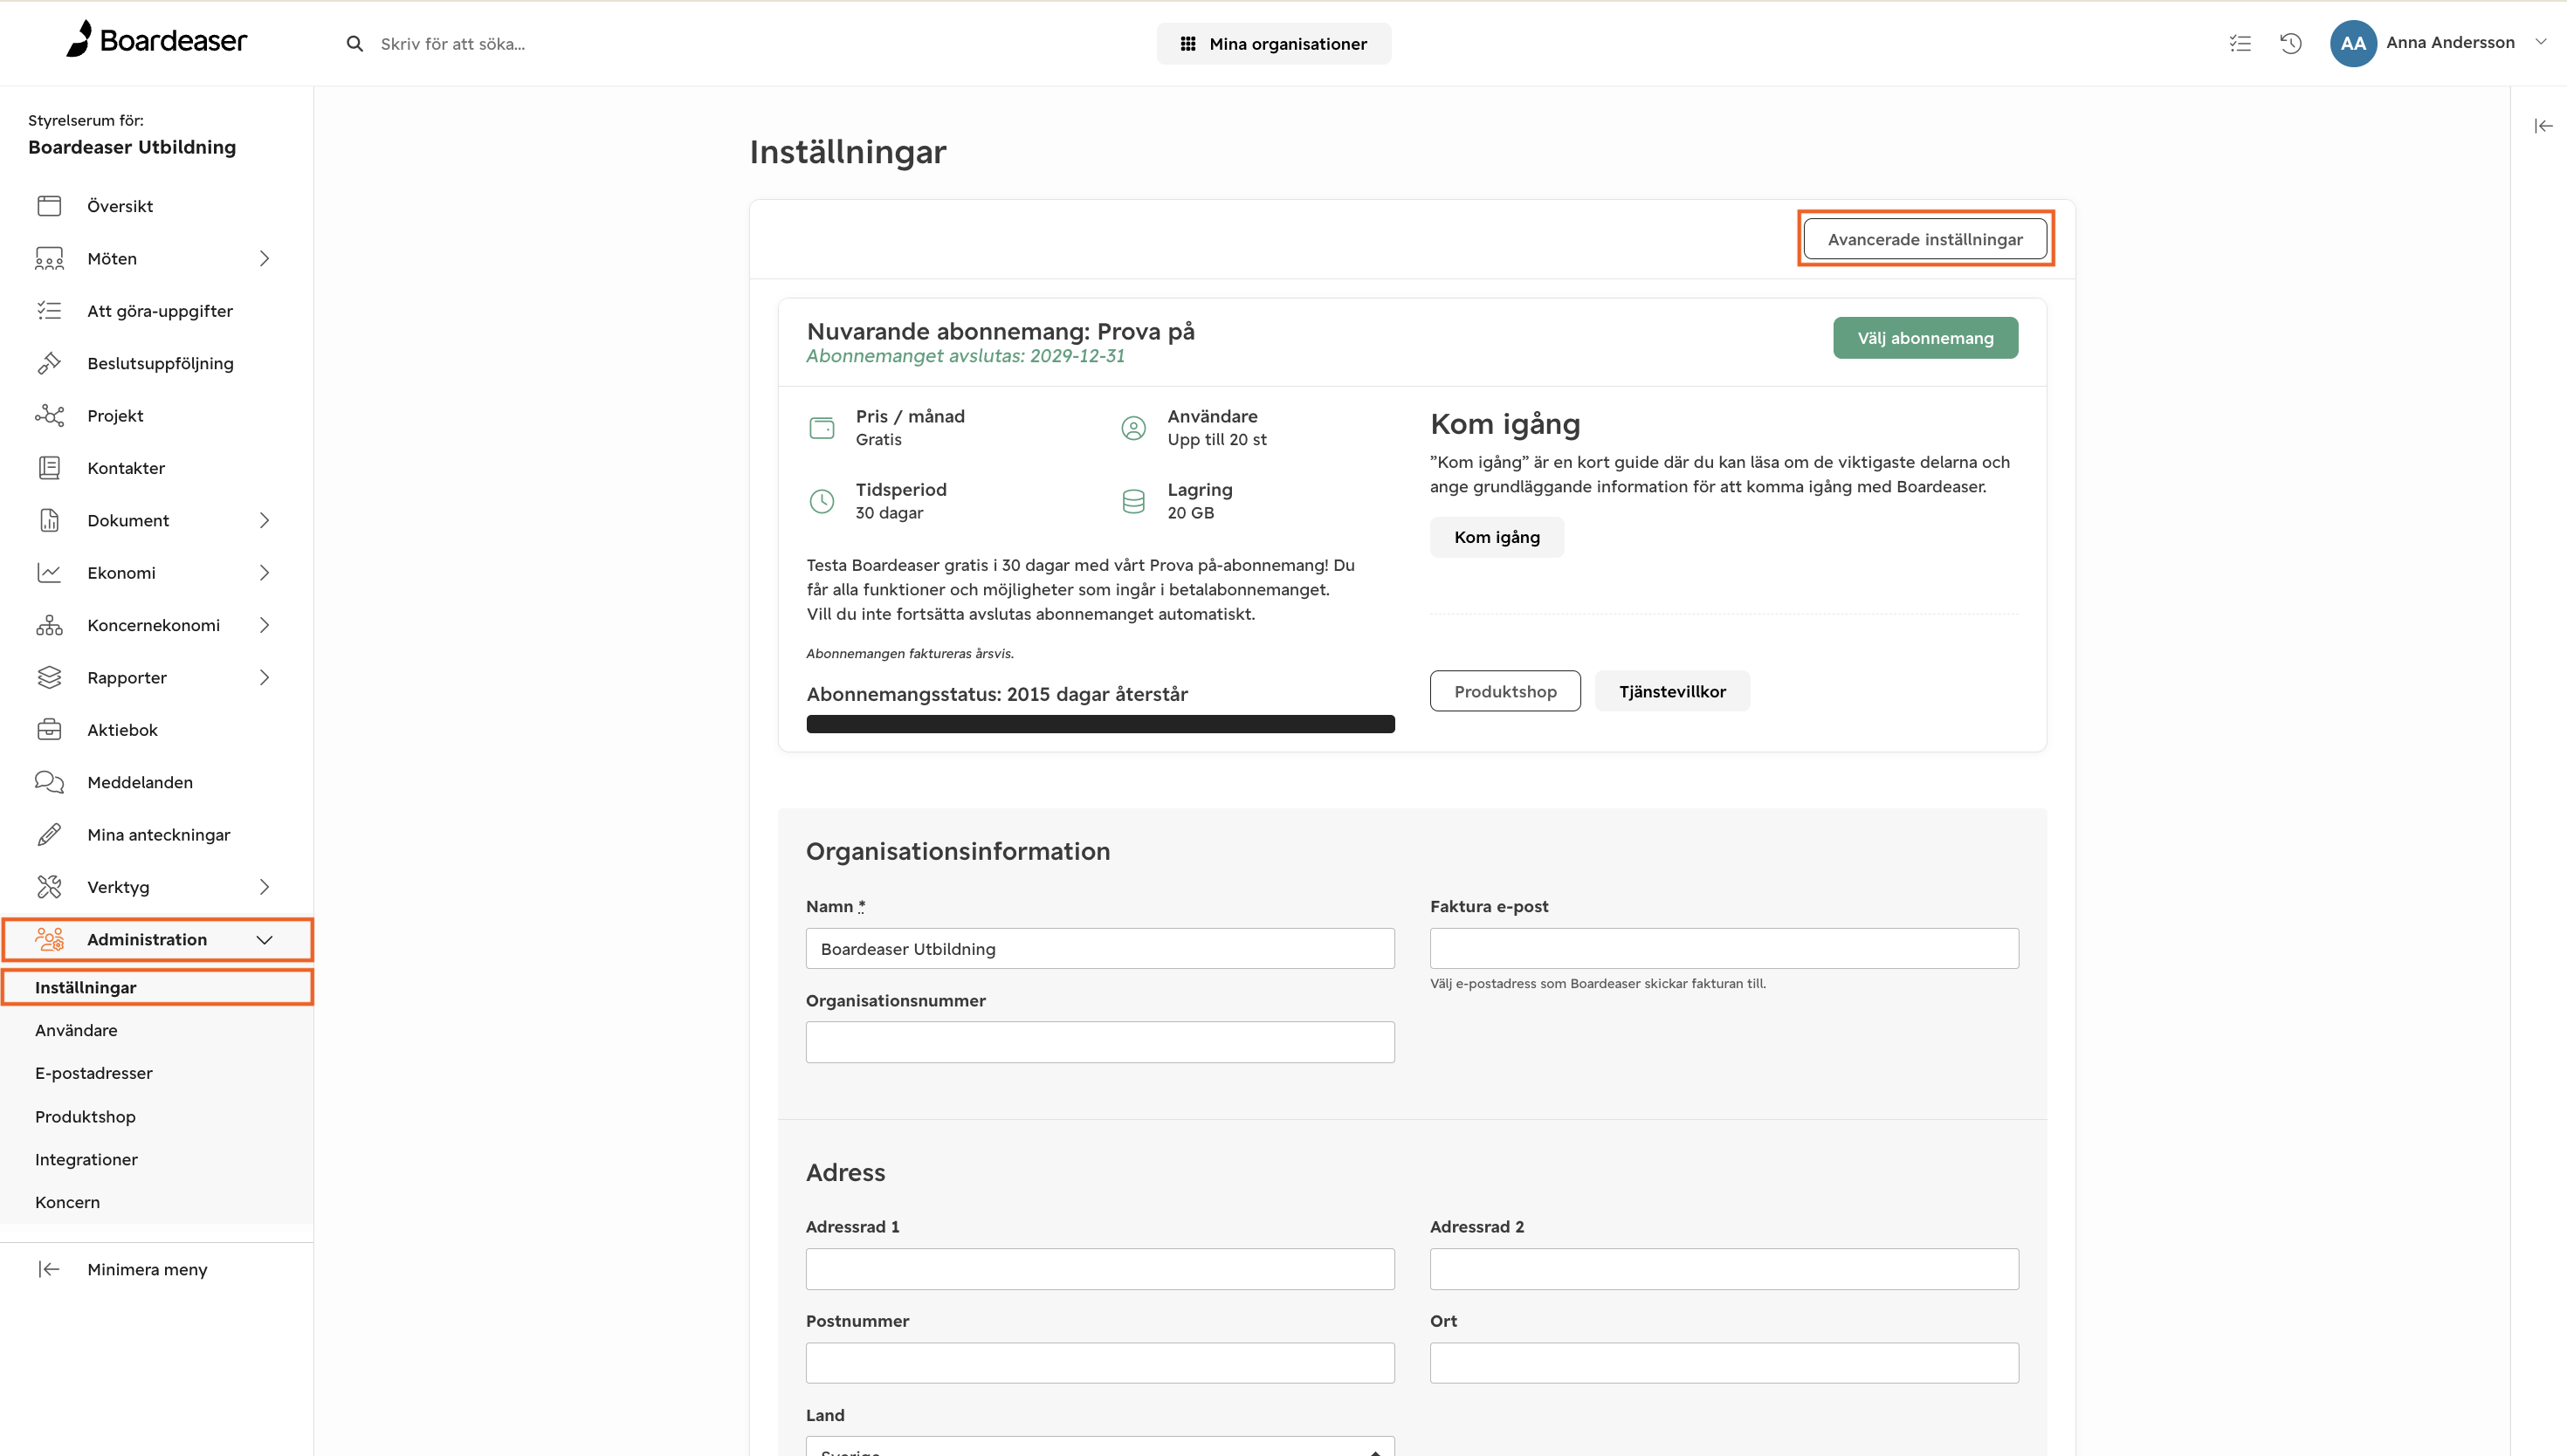
Task: Expand the Verktyg submenu chevron
Action: tap(264, 887)
